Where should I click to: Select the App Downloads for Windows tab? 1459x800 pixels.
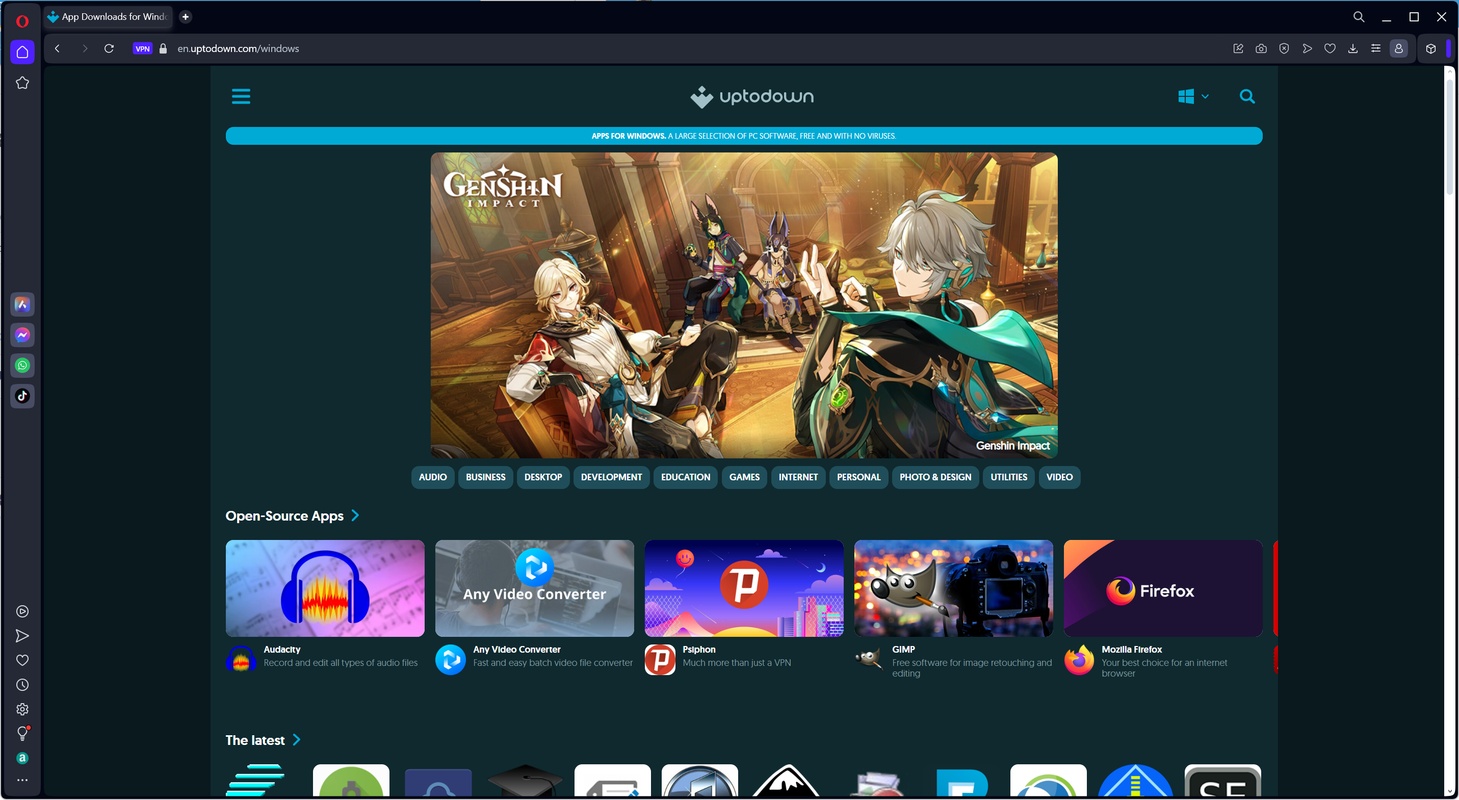pos(109,17)
